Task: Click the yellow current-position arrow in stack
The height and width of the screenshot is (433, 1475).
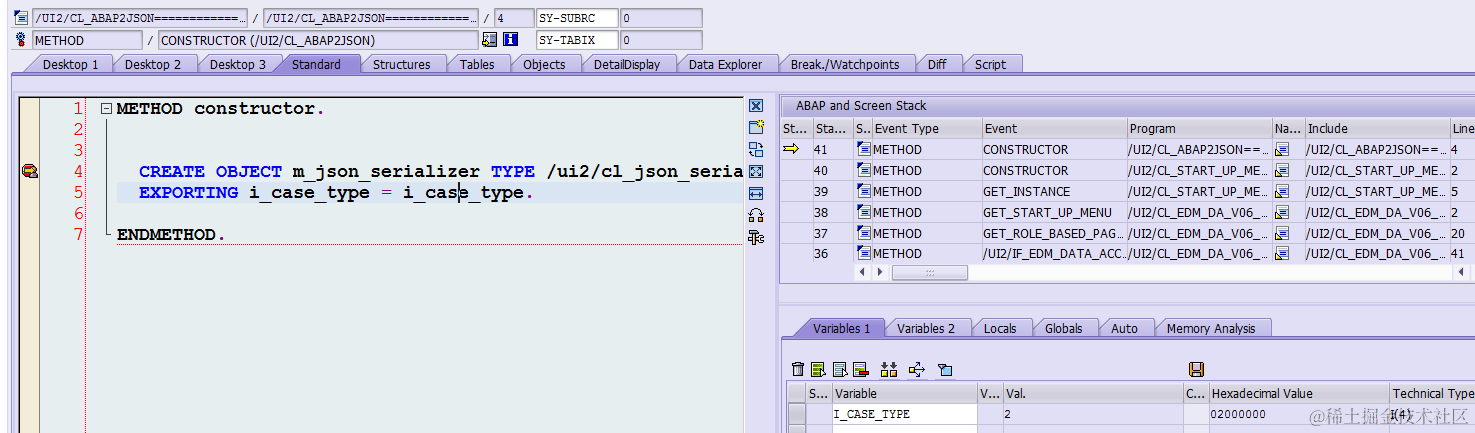Action: (792, 150)
